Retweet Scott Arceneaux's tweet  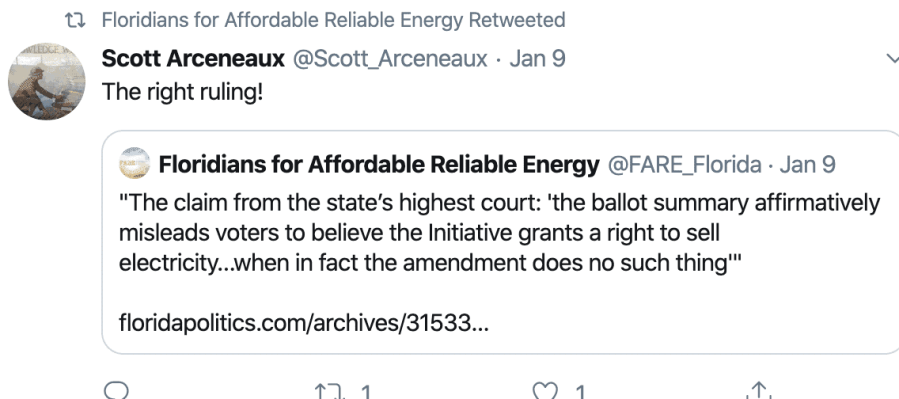coord(330,391)
